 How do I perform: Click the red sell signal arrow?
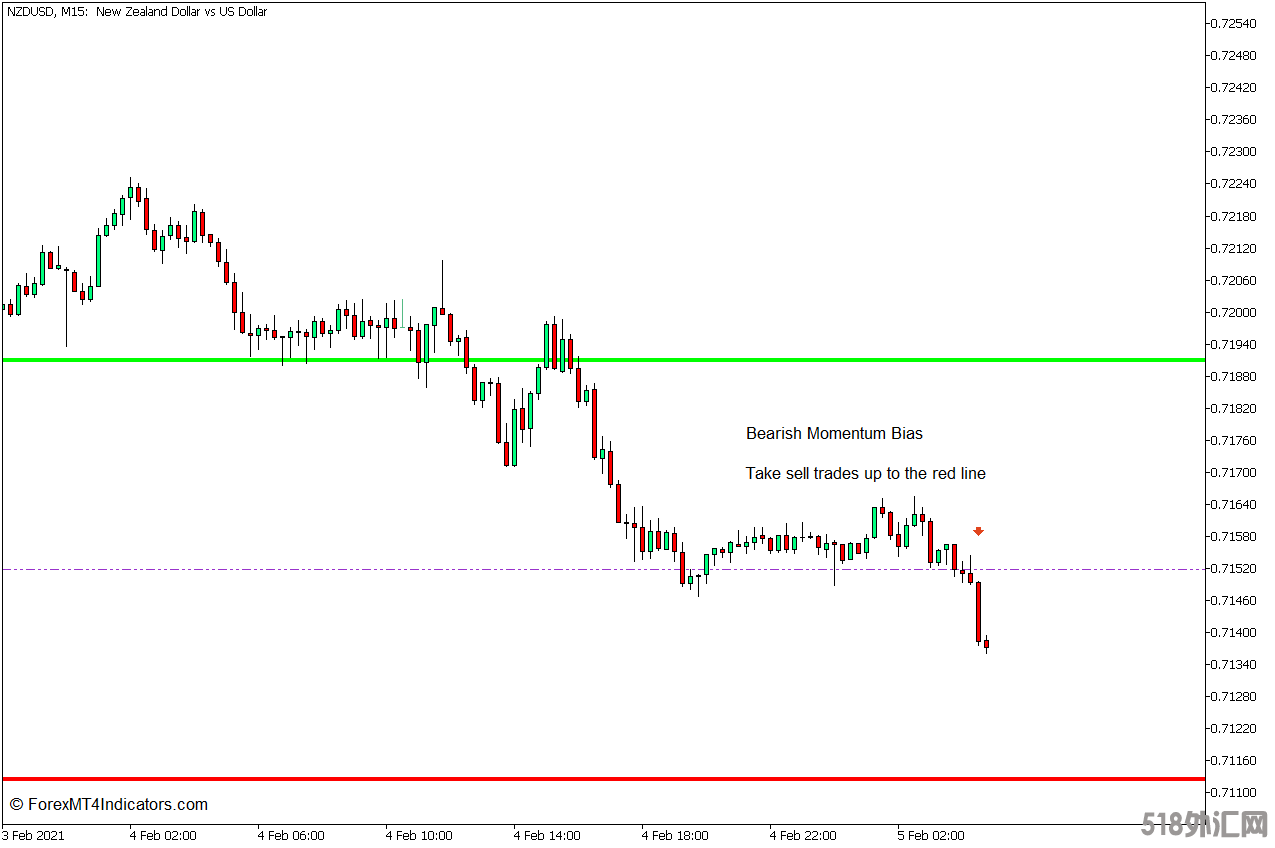(x=979, y=531)
